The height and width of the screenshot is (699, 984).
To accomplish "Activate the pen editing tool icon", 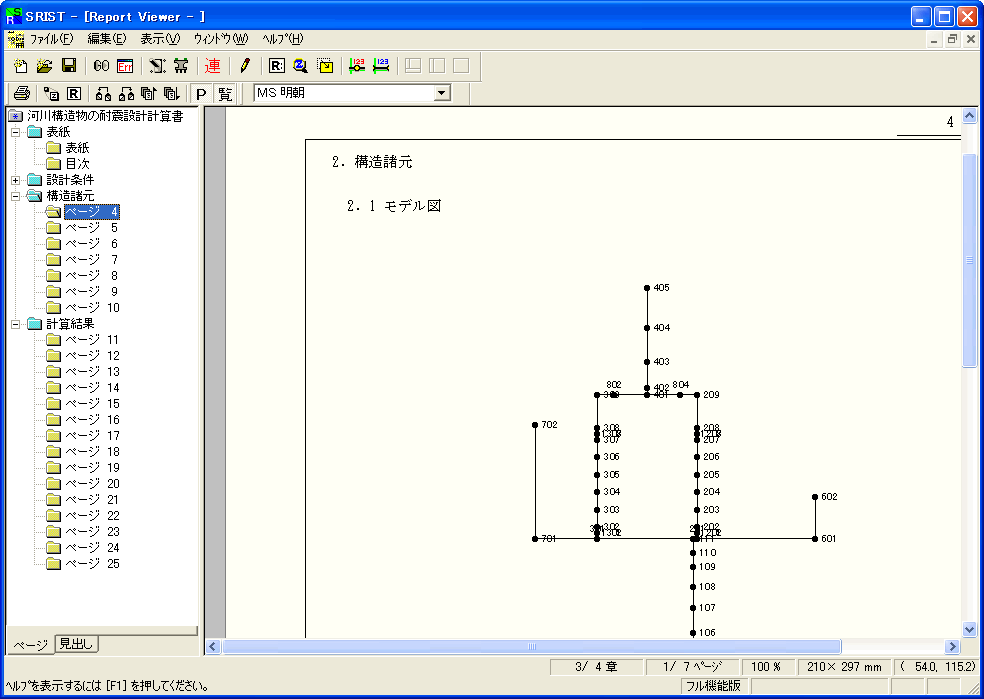I will click(x=244, y=65).
